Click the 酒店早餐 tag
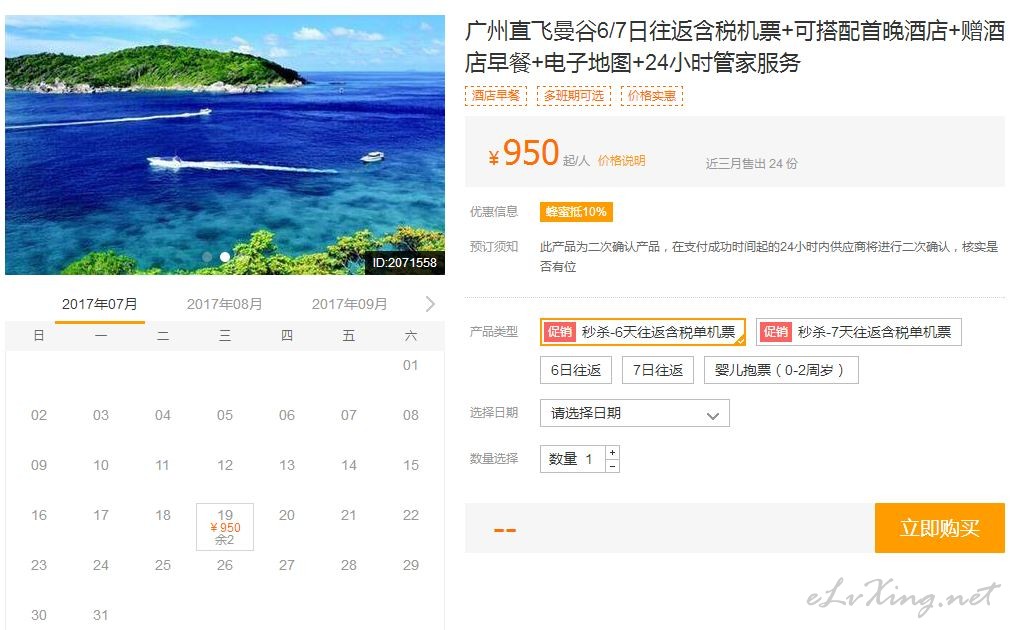Viewport: 1011px width, 630px height. (496, 95)
